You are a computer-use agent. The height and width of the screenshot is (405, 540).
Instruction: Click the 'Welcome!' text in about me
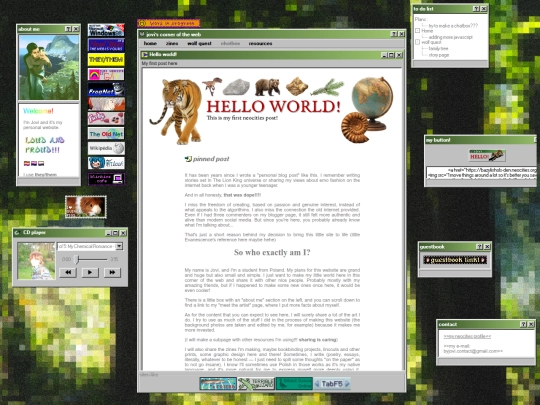tap(38, 111)
